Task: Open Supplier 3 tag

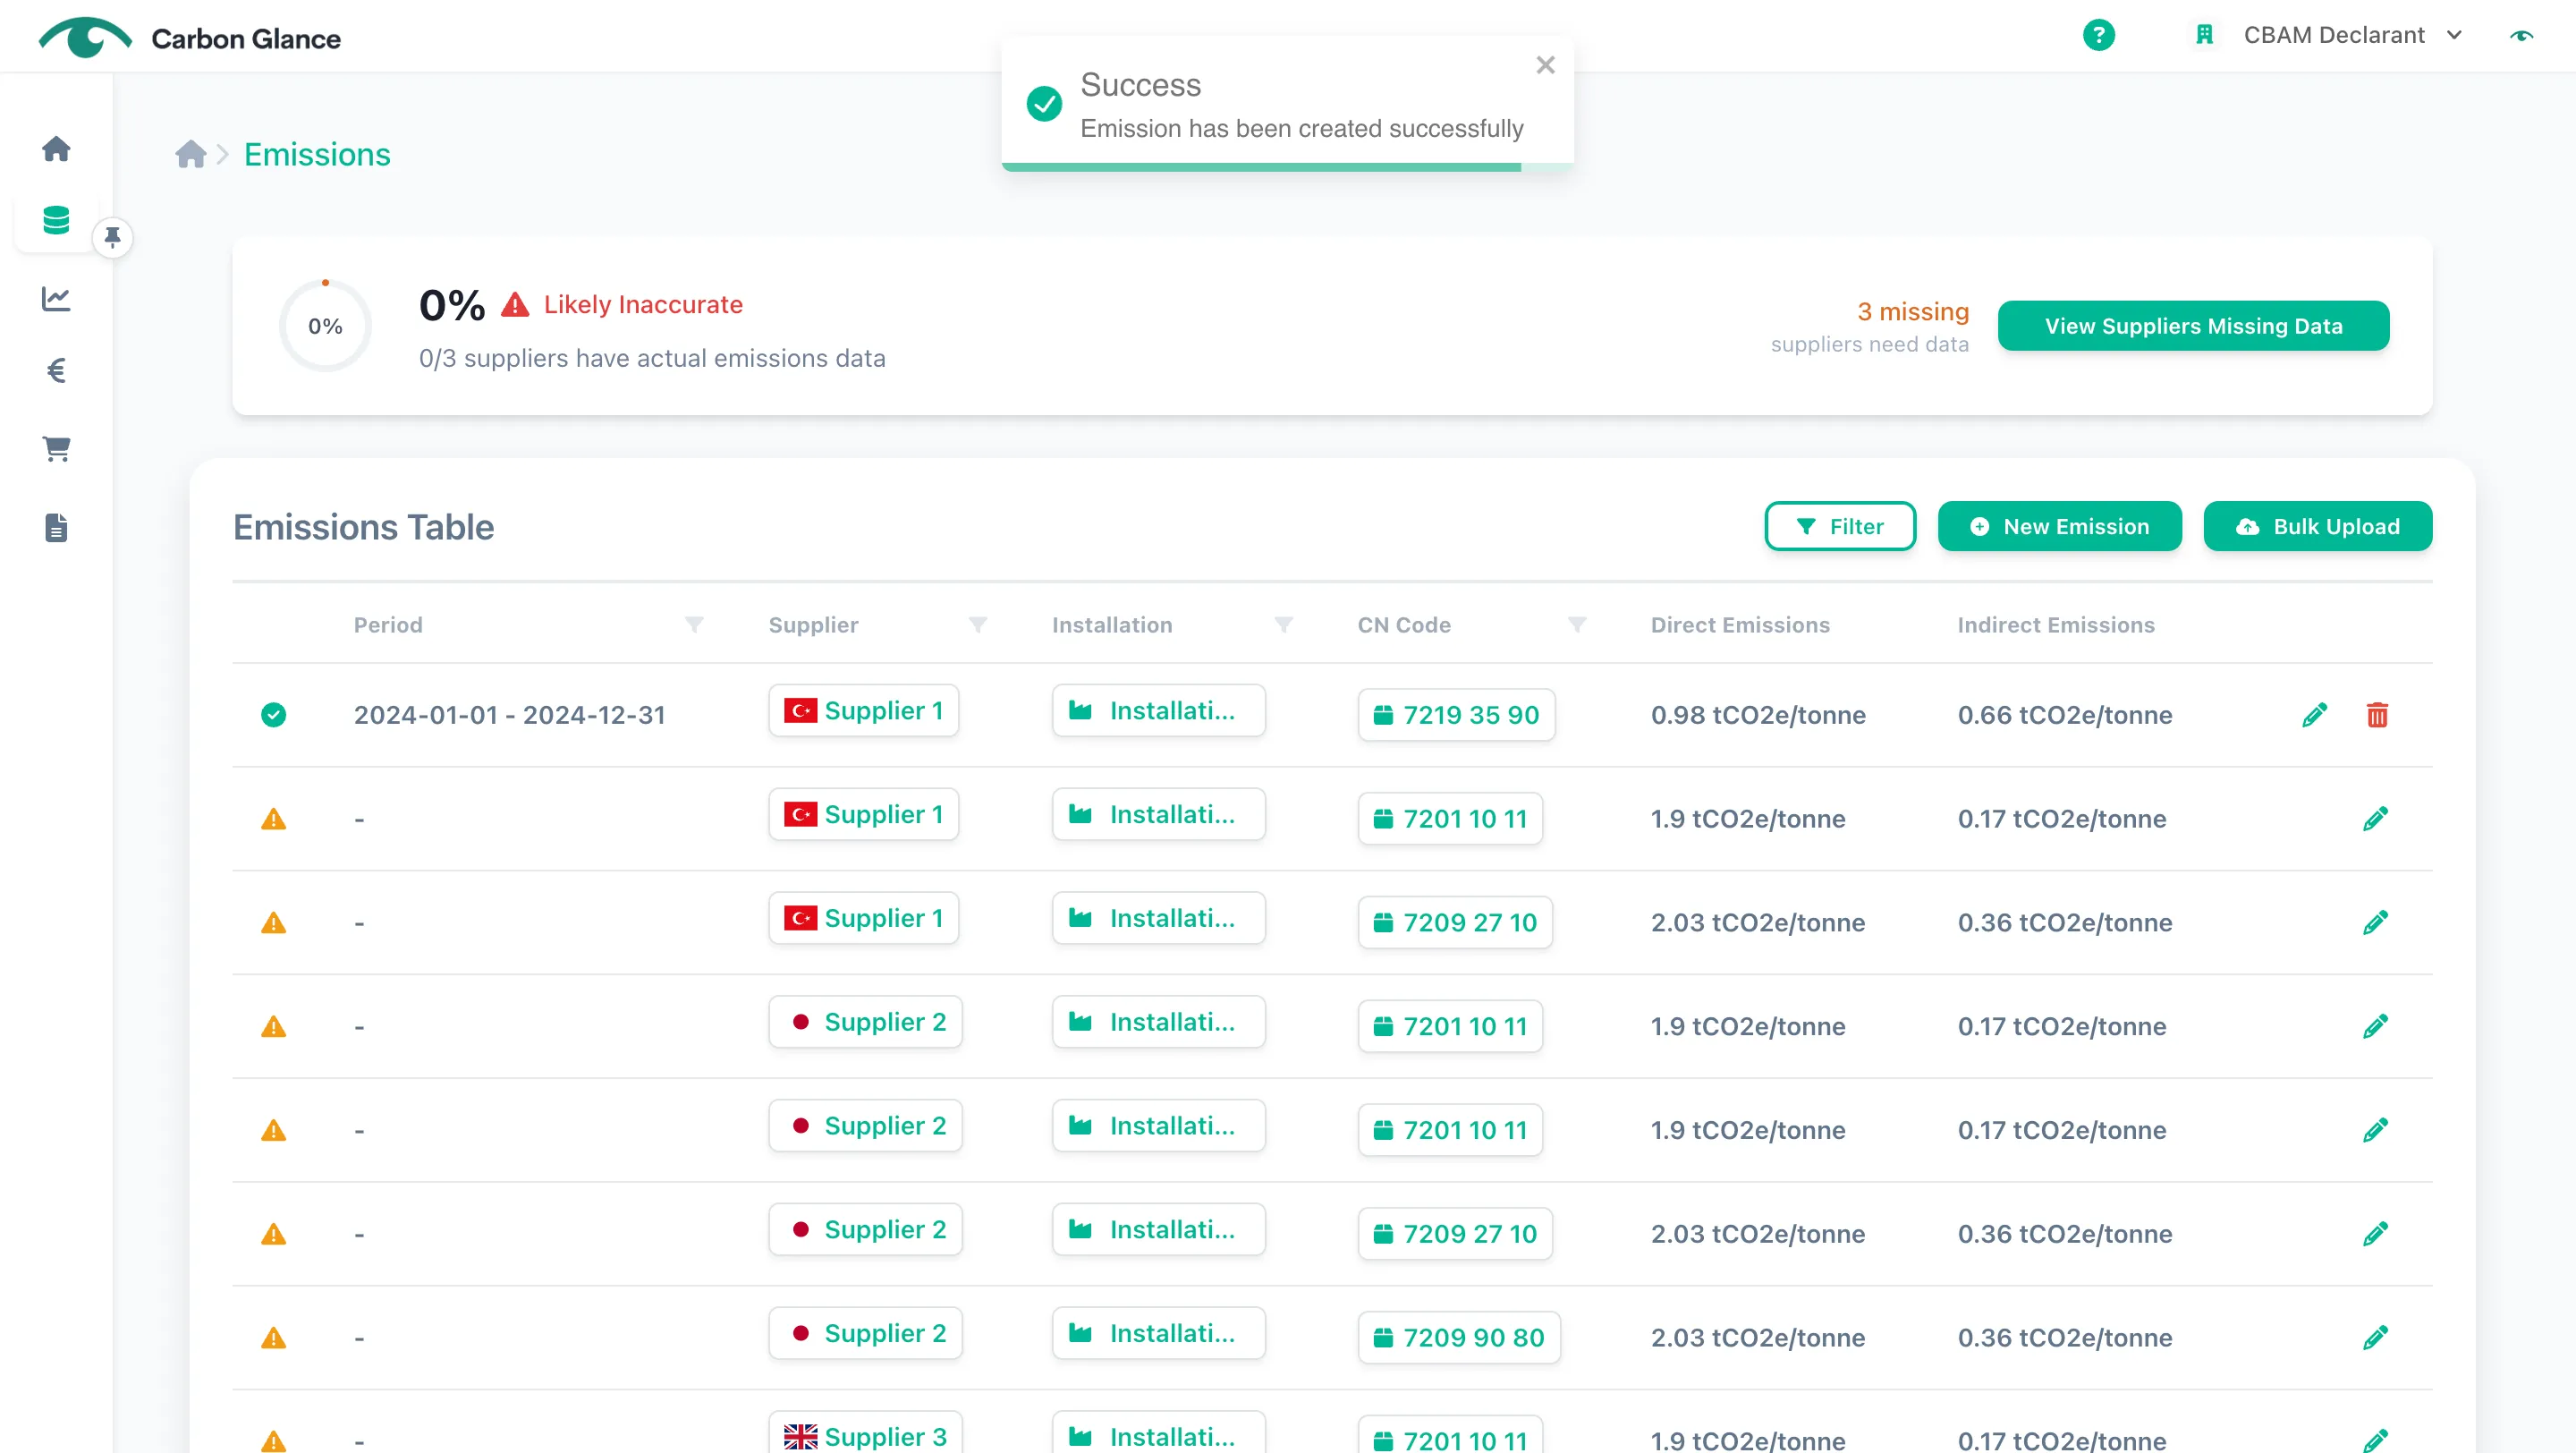Action: 865,1434
